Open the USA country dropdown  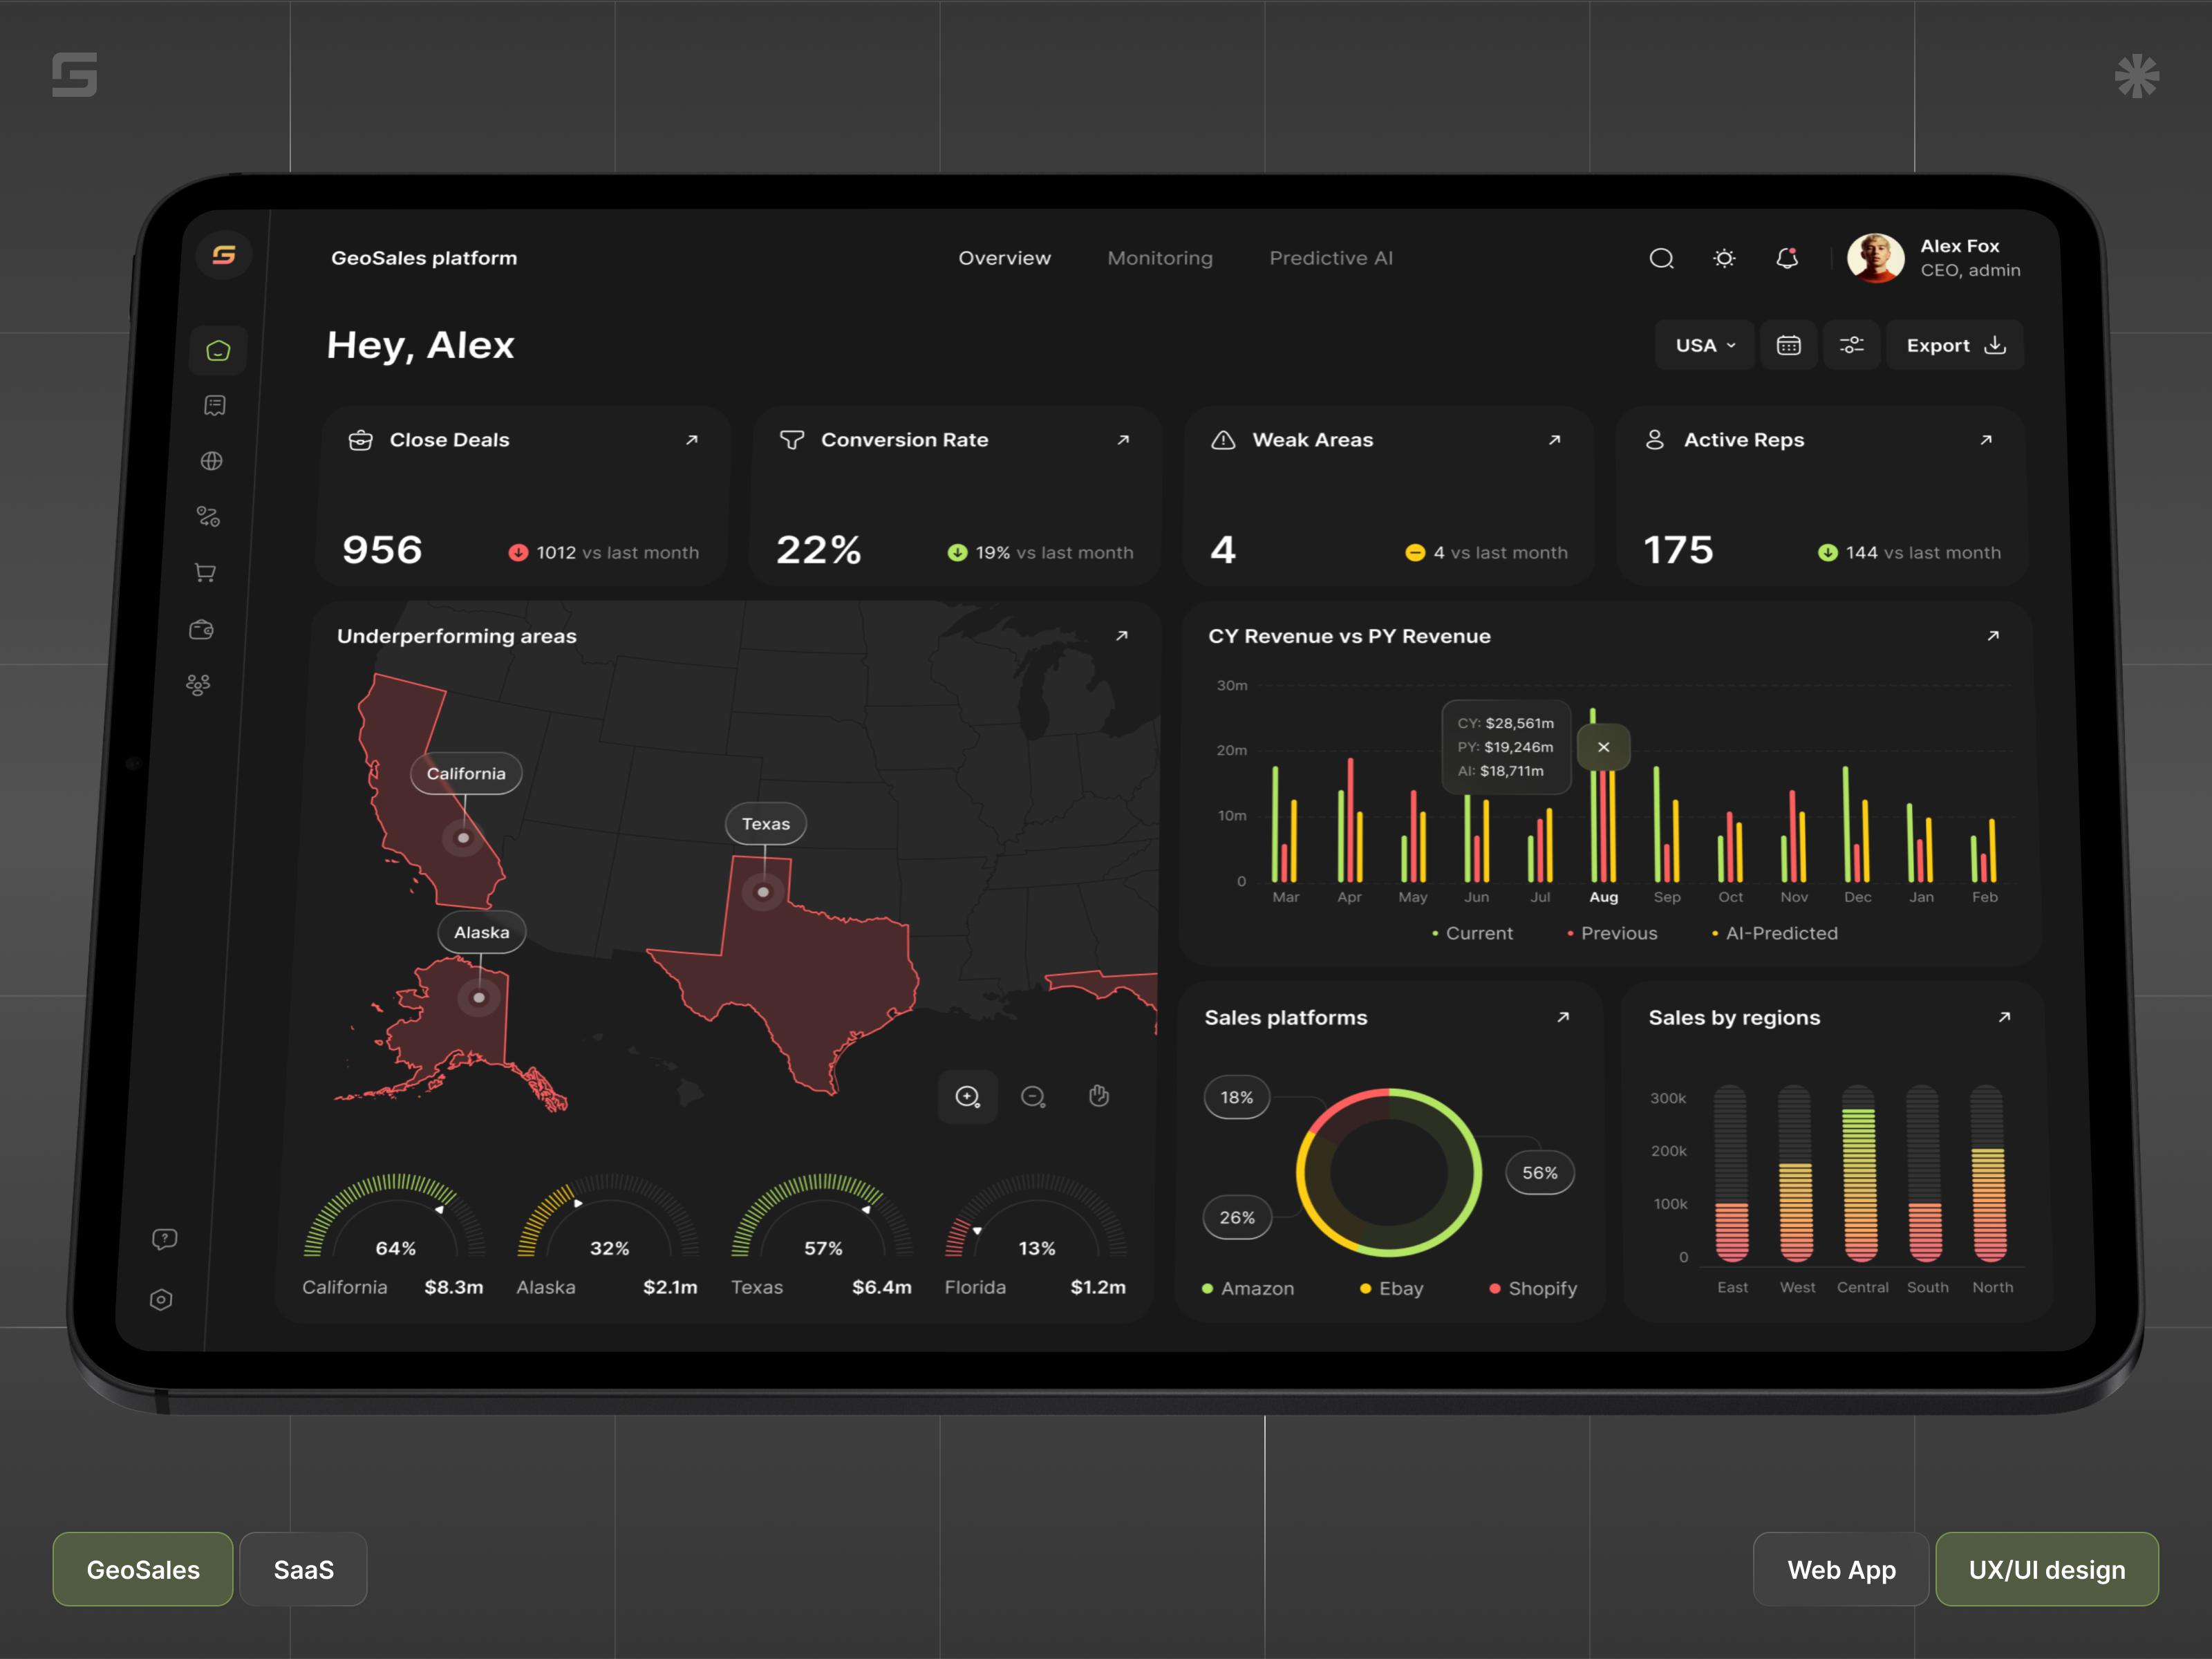1704,345
